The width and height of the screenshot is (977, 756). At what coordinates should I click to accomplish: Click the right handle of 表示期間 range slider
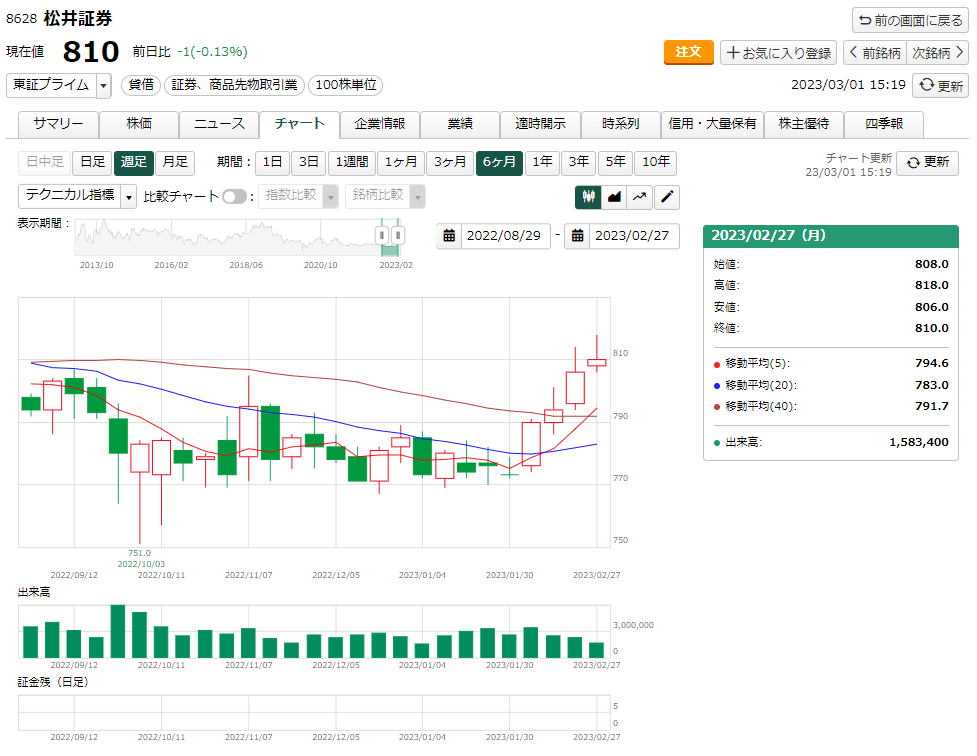coord(397,235)
